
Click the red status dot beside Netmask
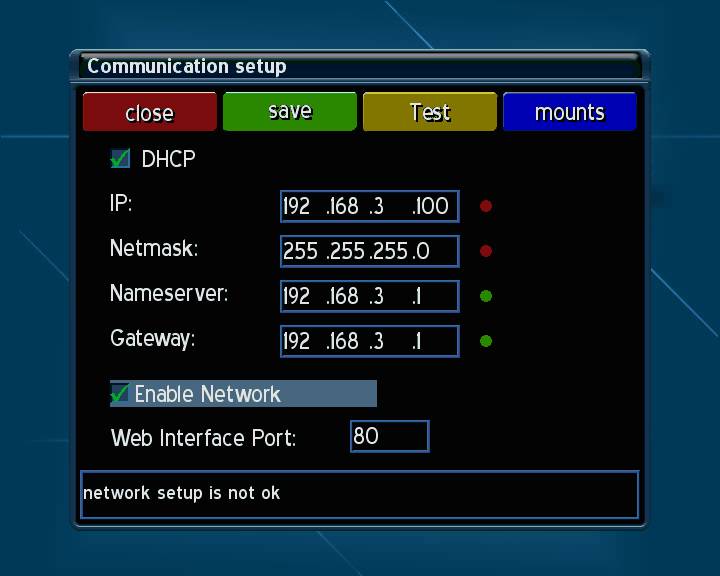pos(486,251)
